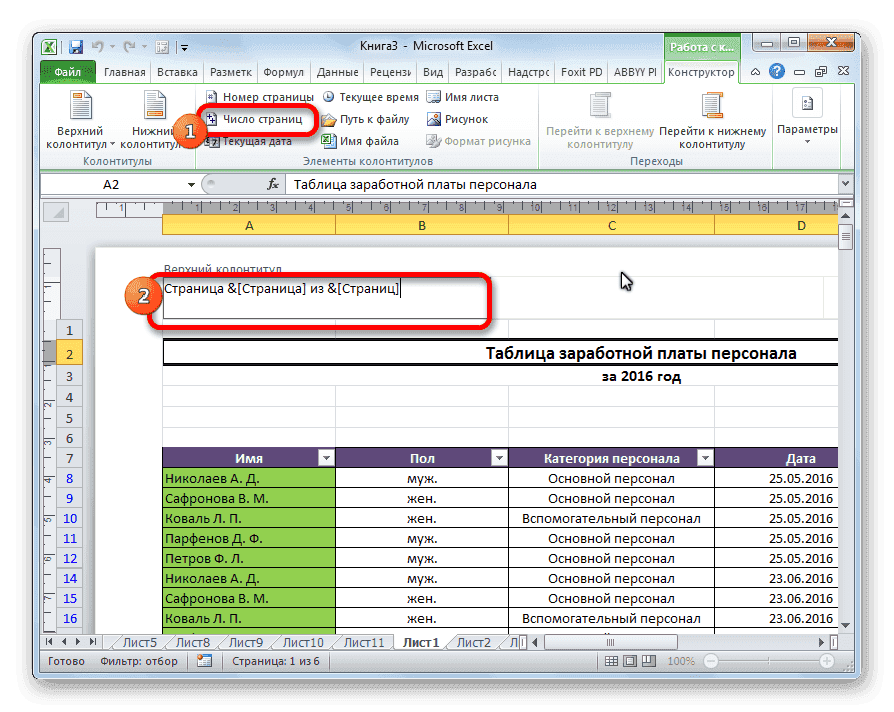Insert the current date
This screenshot has width=894, height=712.
coord(260,140)
